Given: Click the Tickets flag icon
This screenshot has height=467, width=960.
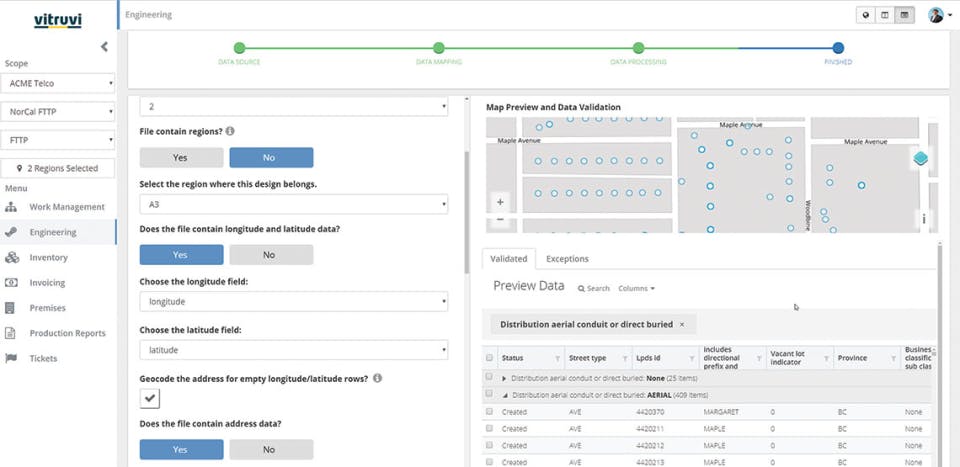Looking at the screenshot, I should coord(12,358).
